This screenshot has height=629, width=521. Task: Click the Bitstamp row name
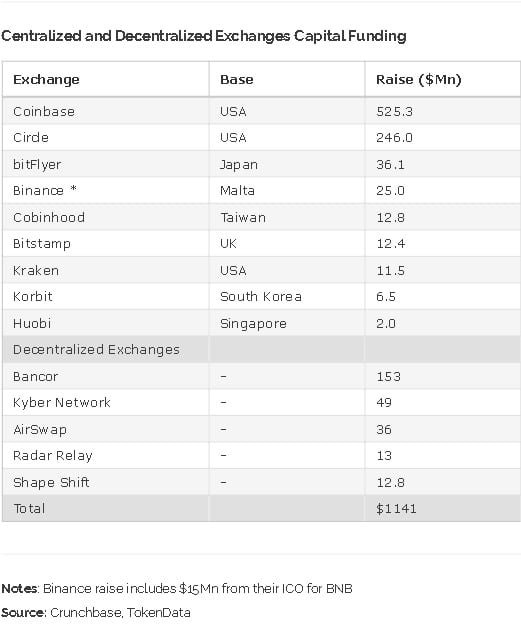(42, 243)
